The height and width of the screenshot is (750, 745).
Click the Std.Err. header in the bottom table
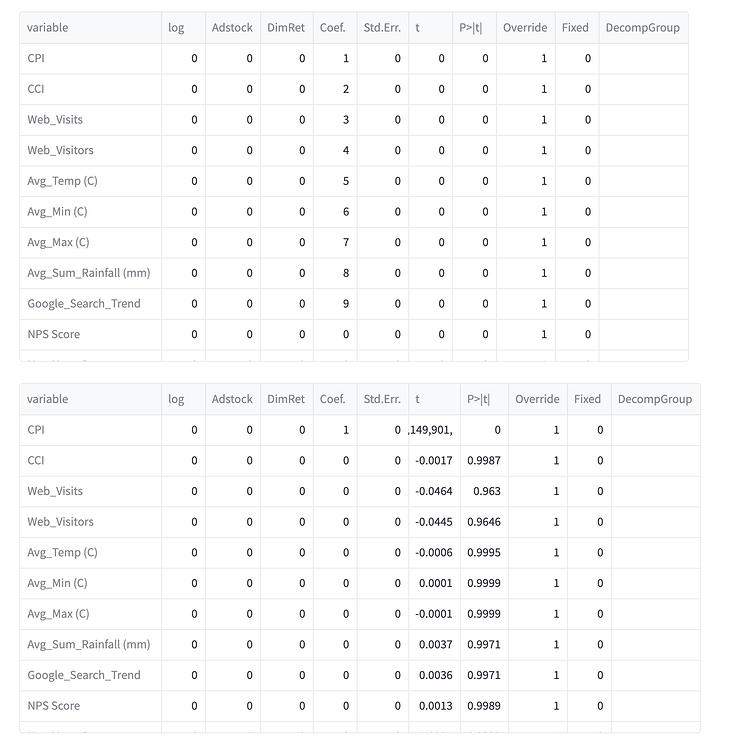coord(383,399)
